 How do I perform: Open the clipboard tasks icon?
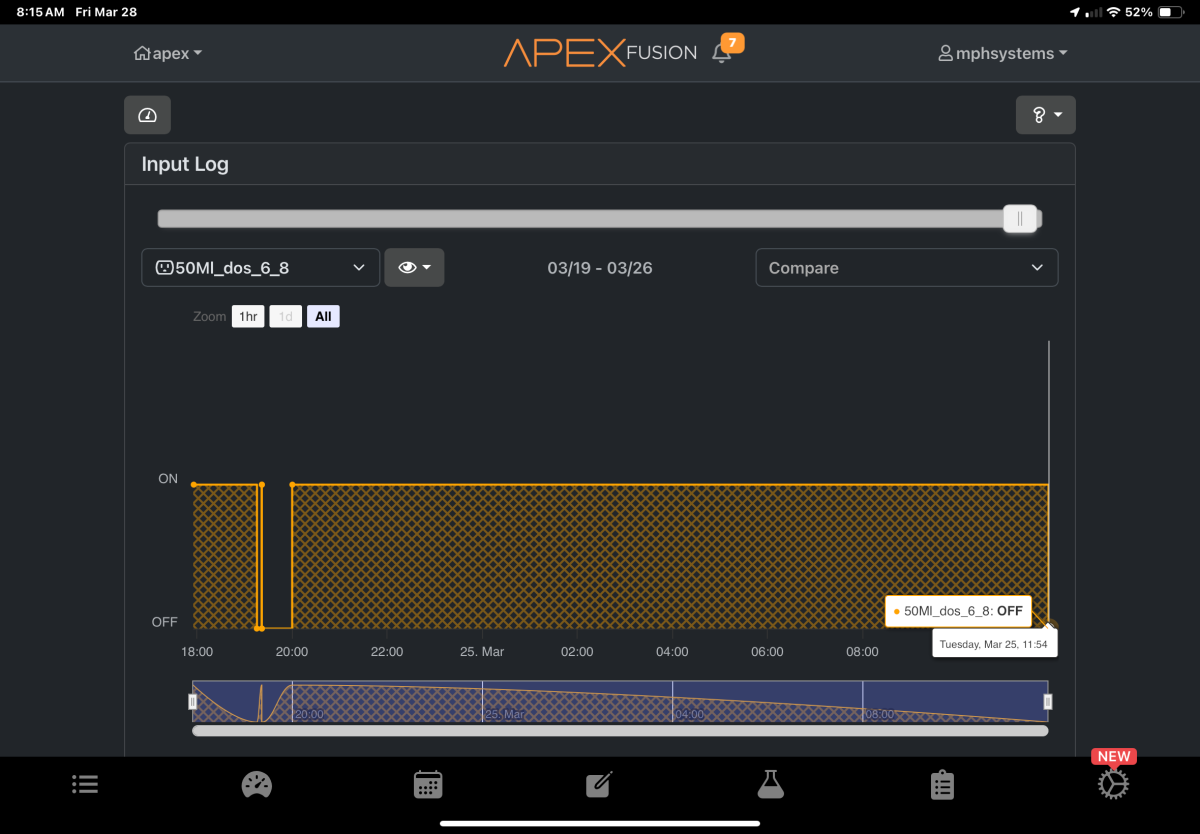pyautogui.click(x=942, y=785)
